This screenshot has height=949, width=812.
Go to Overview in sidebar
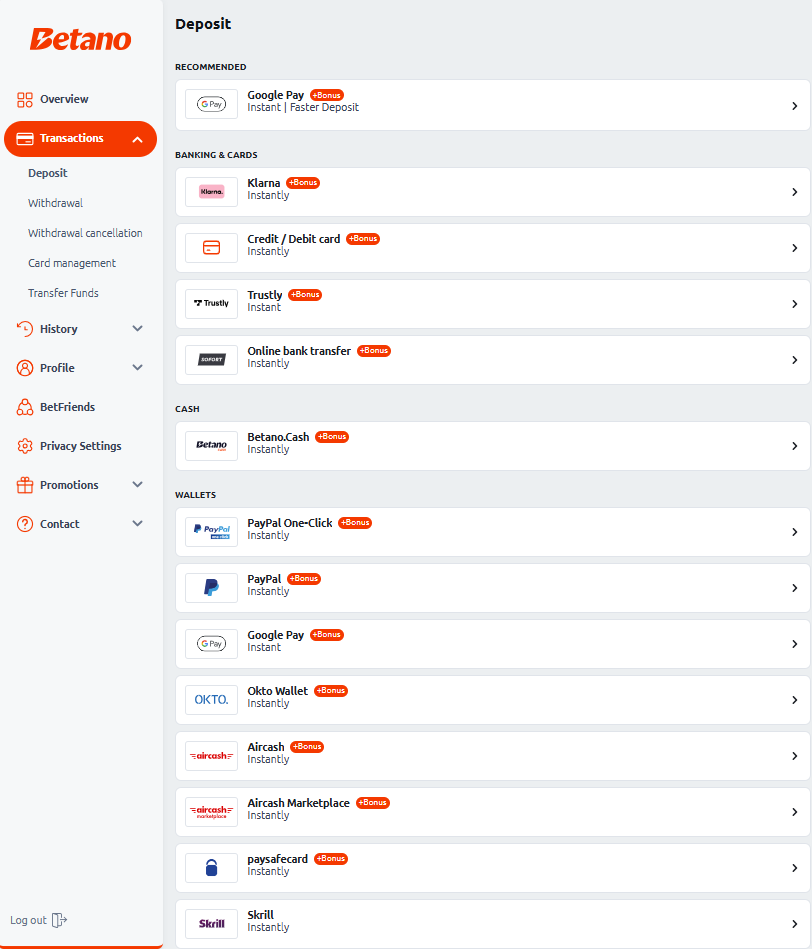64,99
